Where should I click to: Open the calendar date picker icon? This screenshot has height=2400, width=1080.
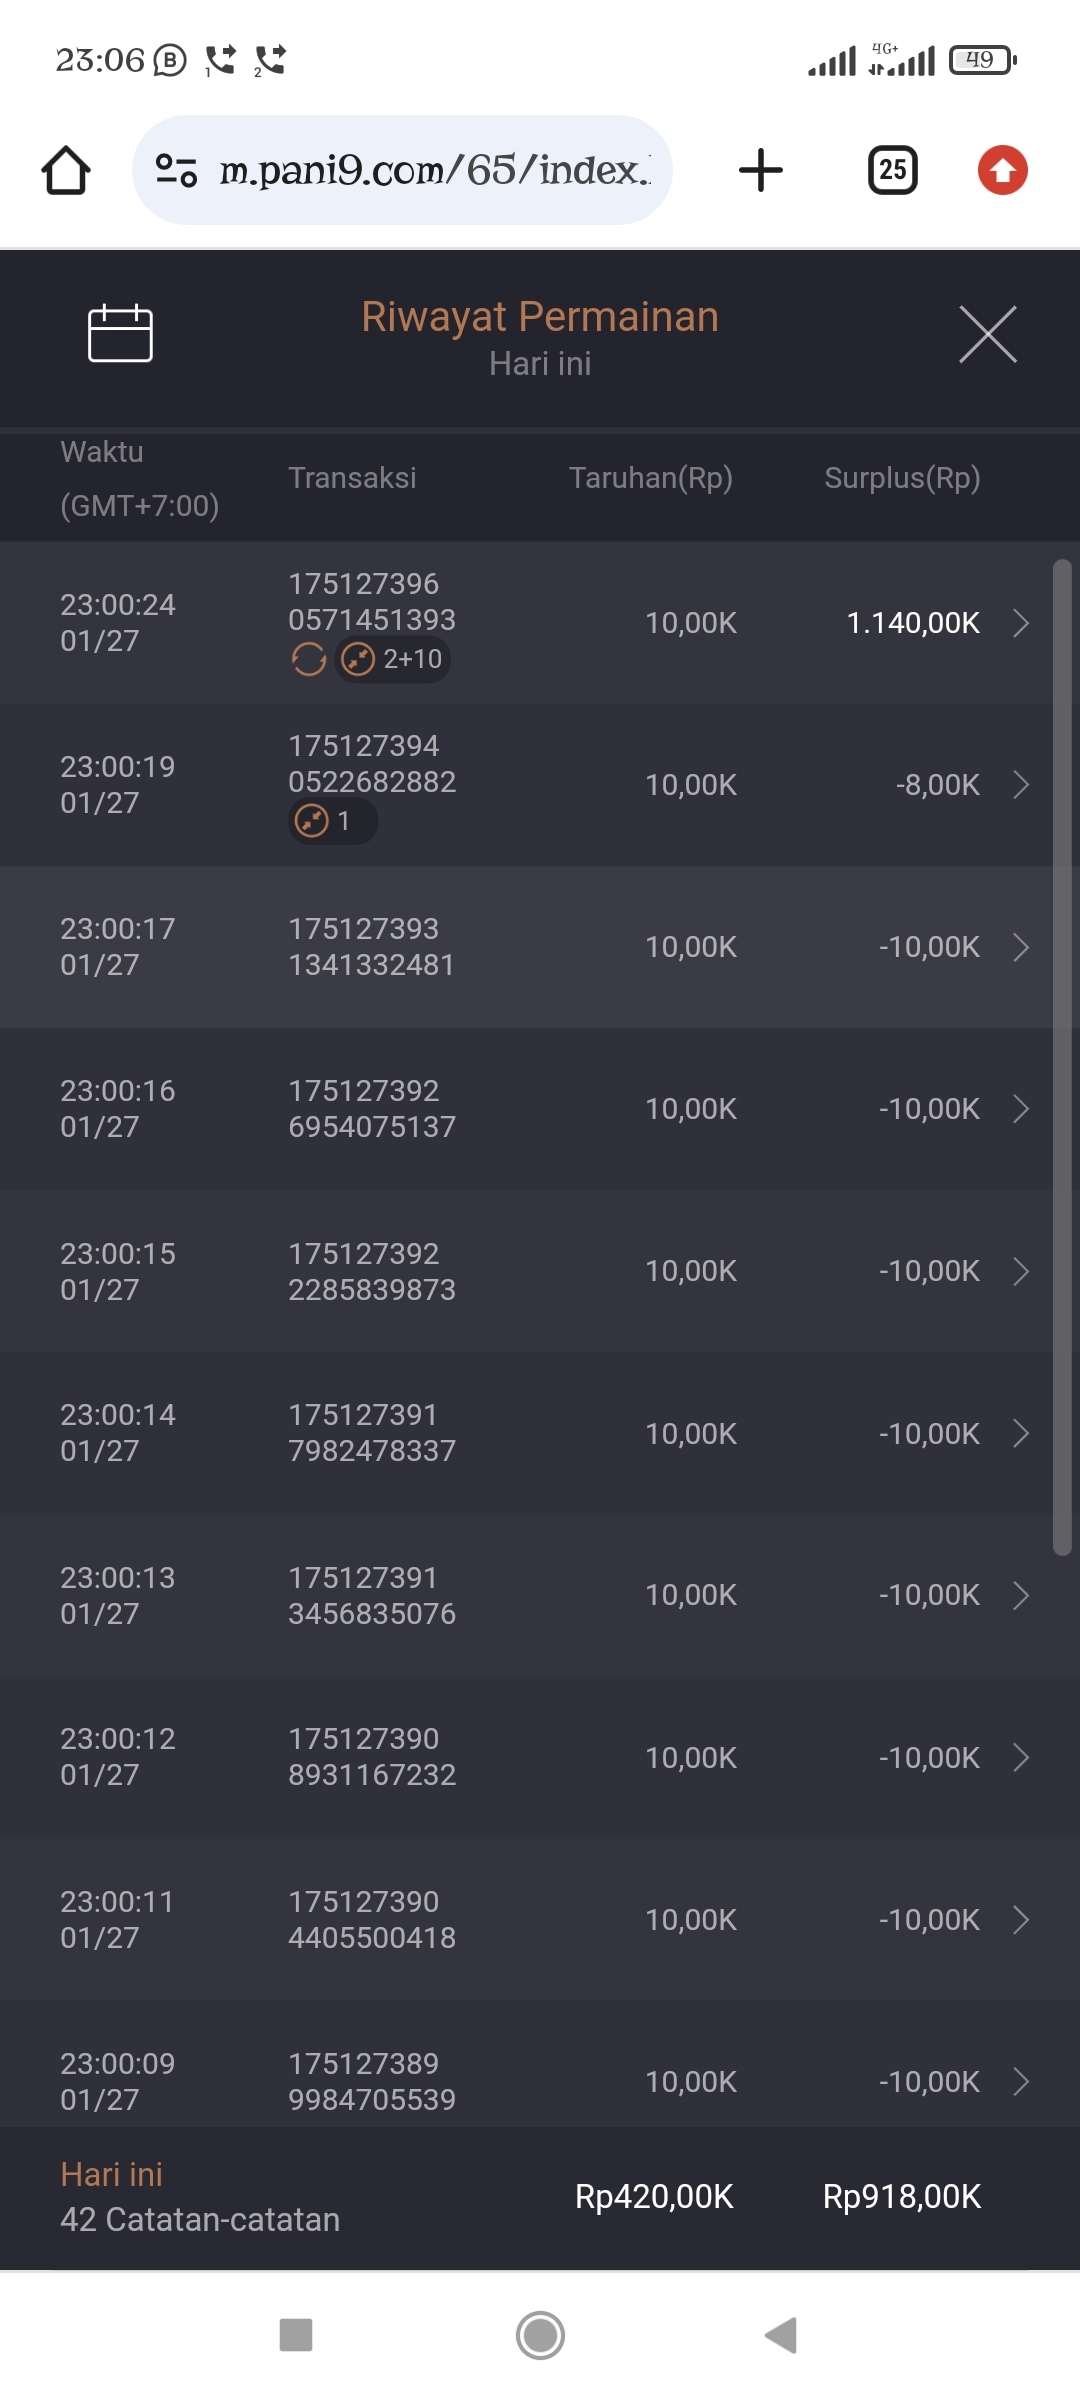[x=120, y=333]
